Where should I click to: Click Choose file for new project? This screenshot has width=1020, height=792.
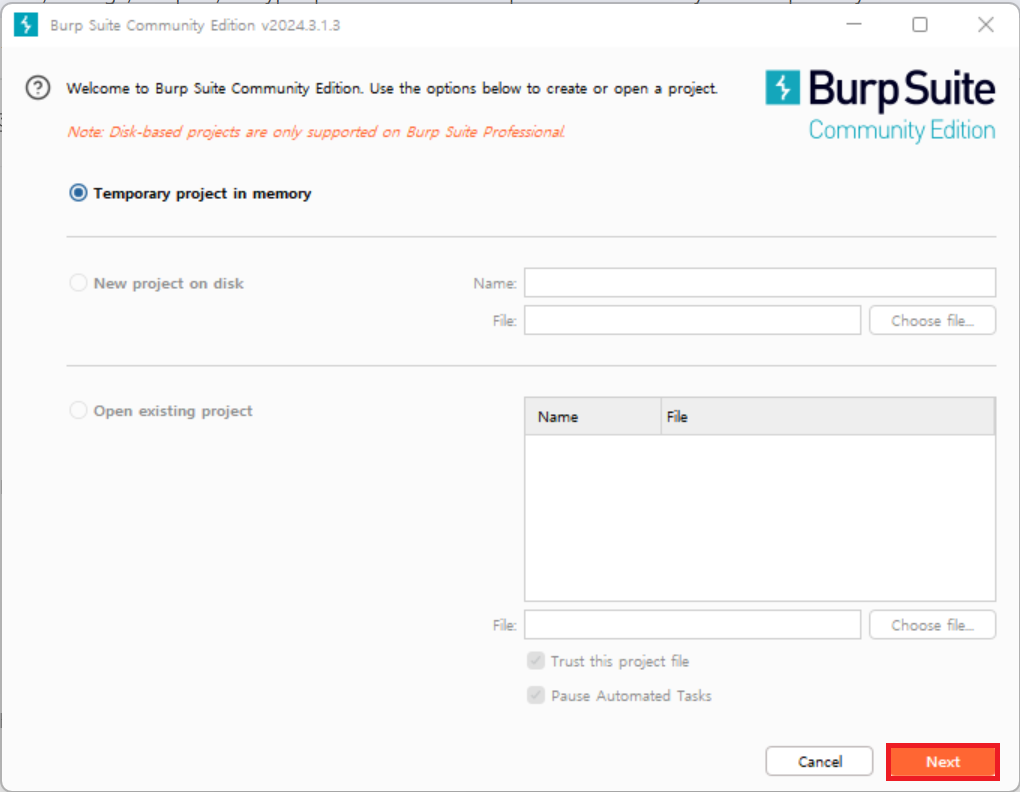(932, 320)
